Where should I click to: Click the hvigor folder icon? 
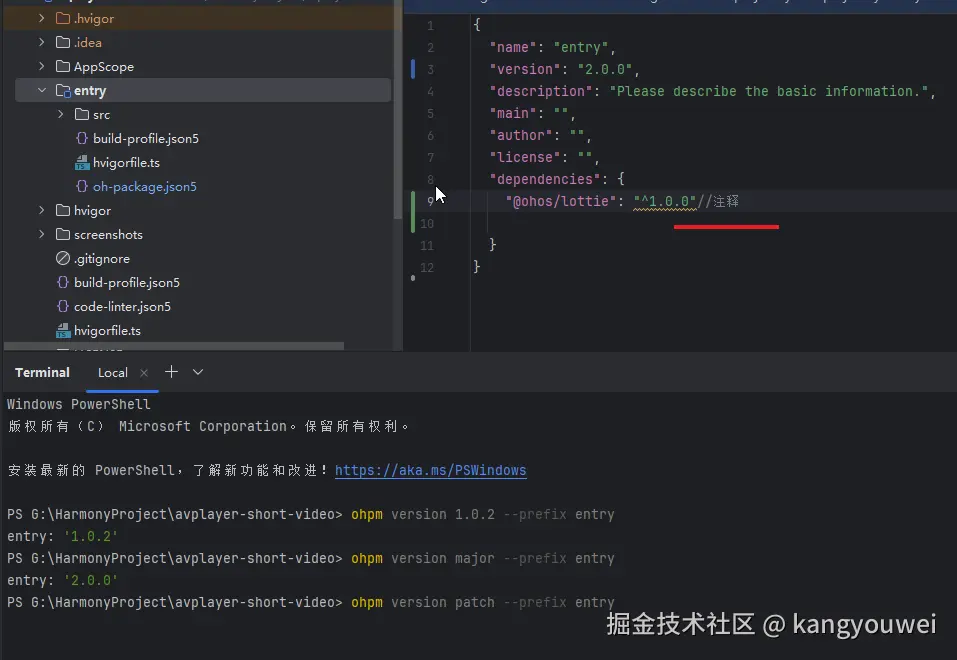[x=63, y=210]
